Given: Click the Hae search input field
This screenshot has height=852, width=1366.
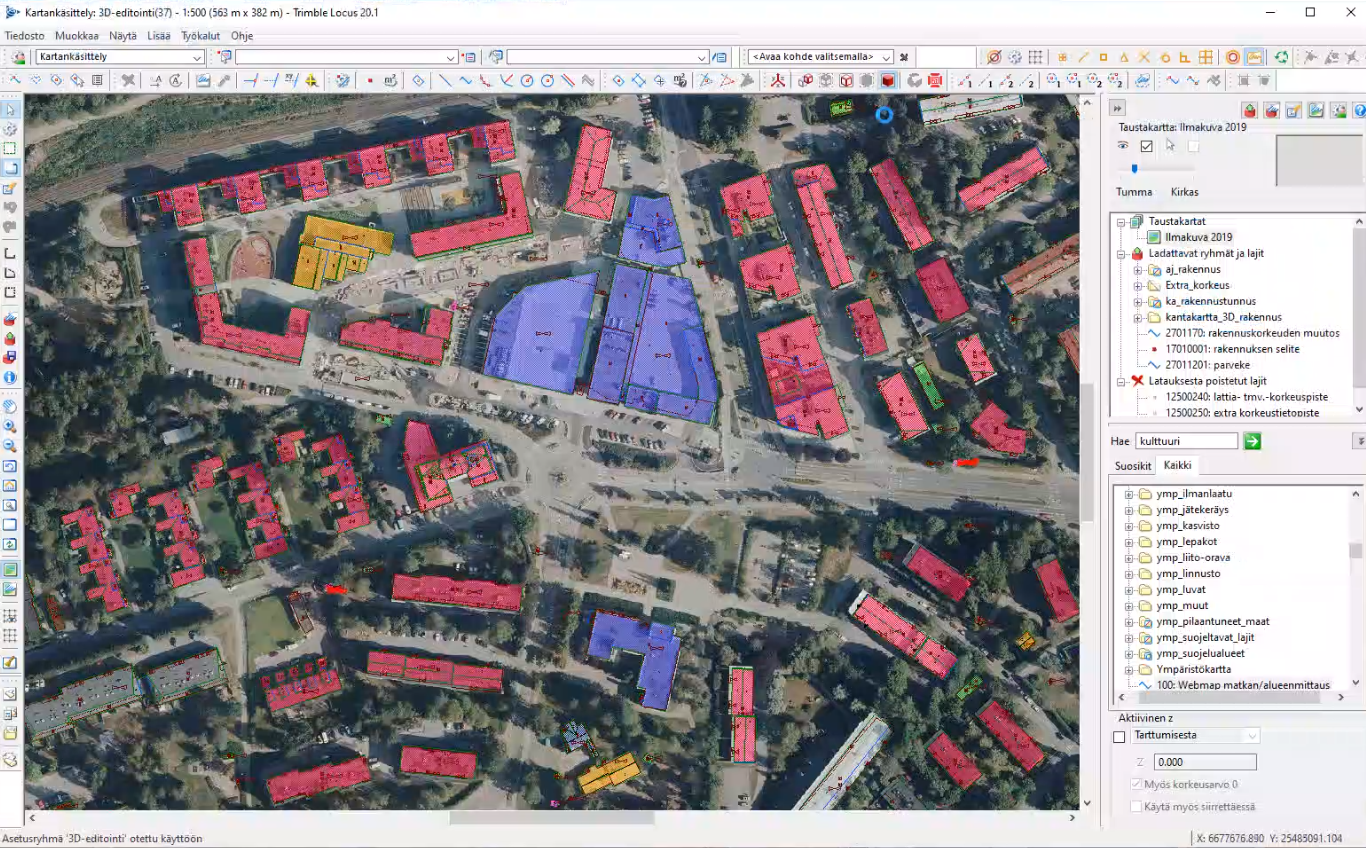Looking at the screenshot, I should (1186, 441).
